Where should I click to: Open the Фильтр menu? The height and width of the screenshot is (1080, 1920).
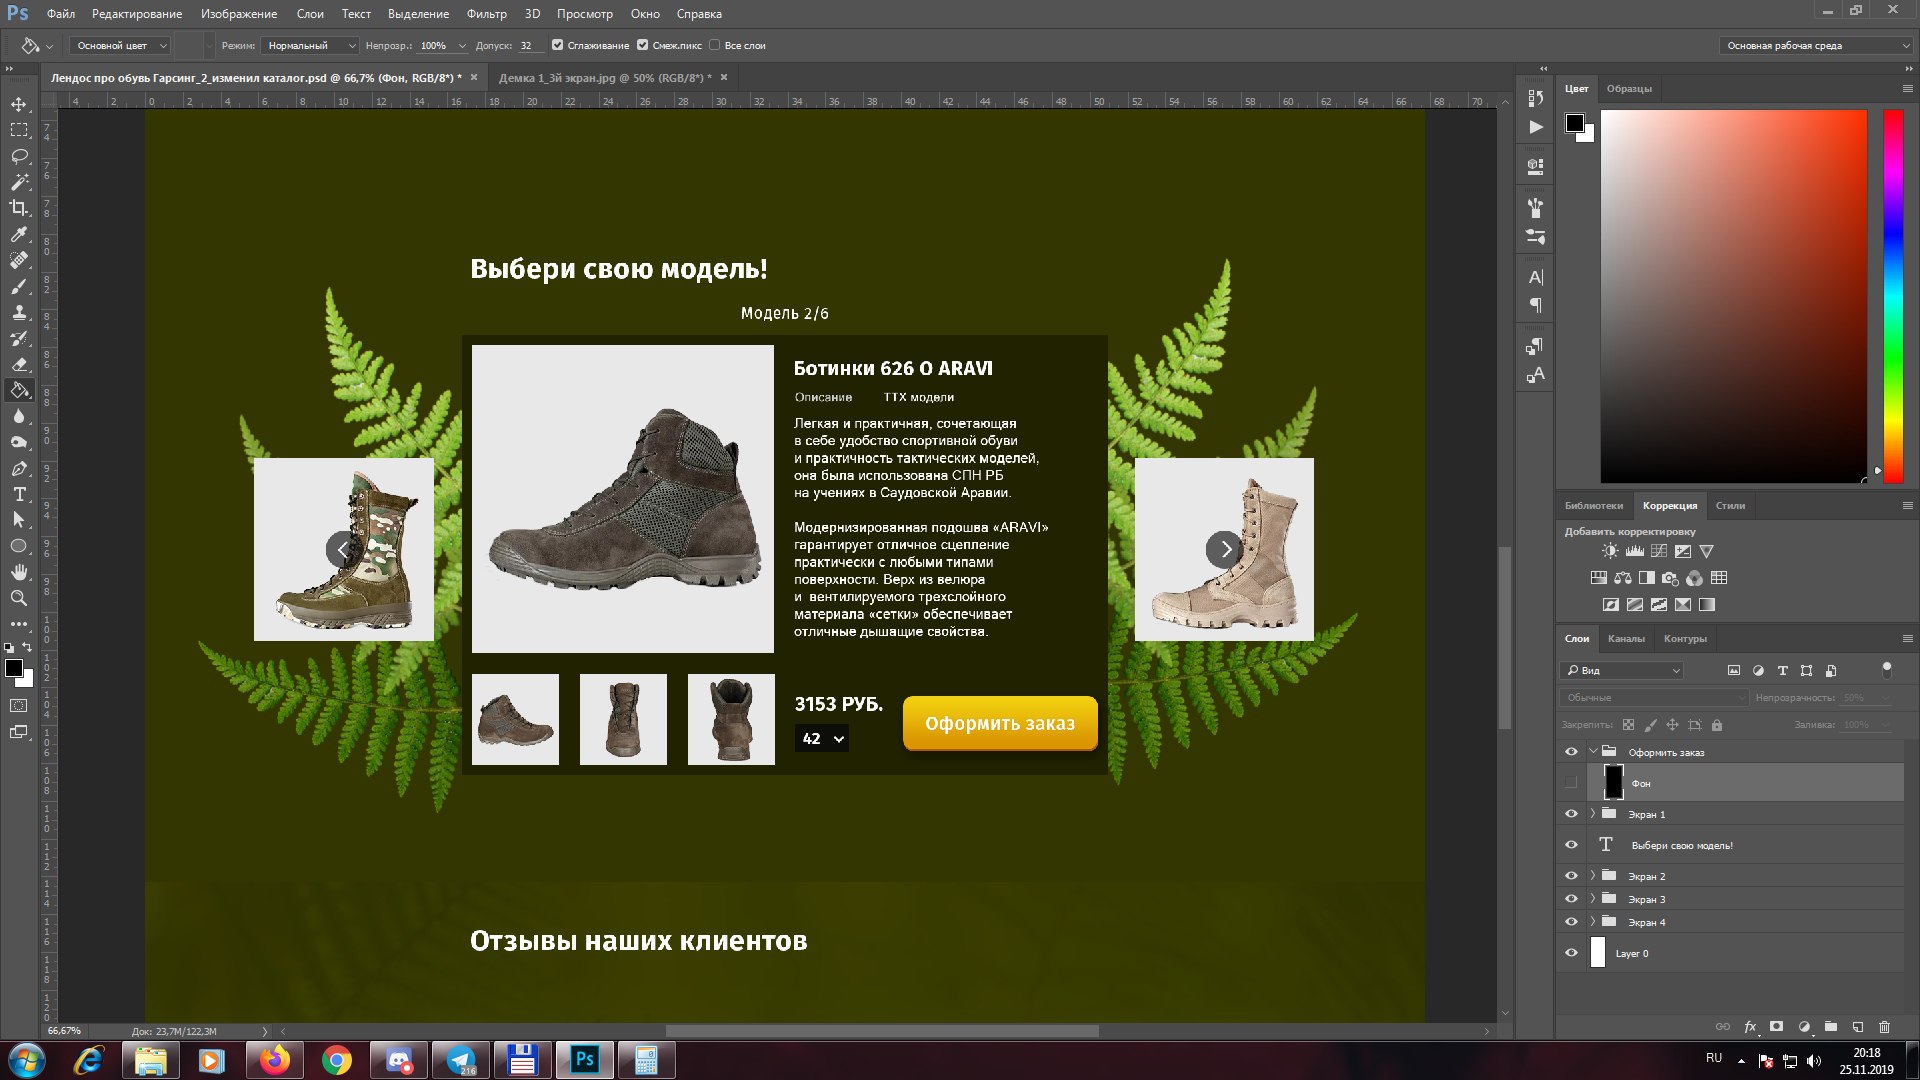486,14
